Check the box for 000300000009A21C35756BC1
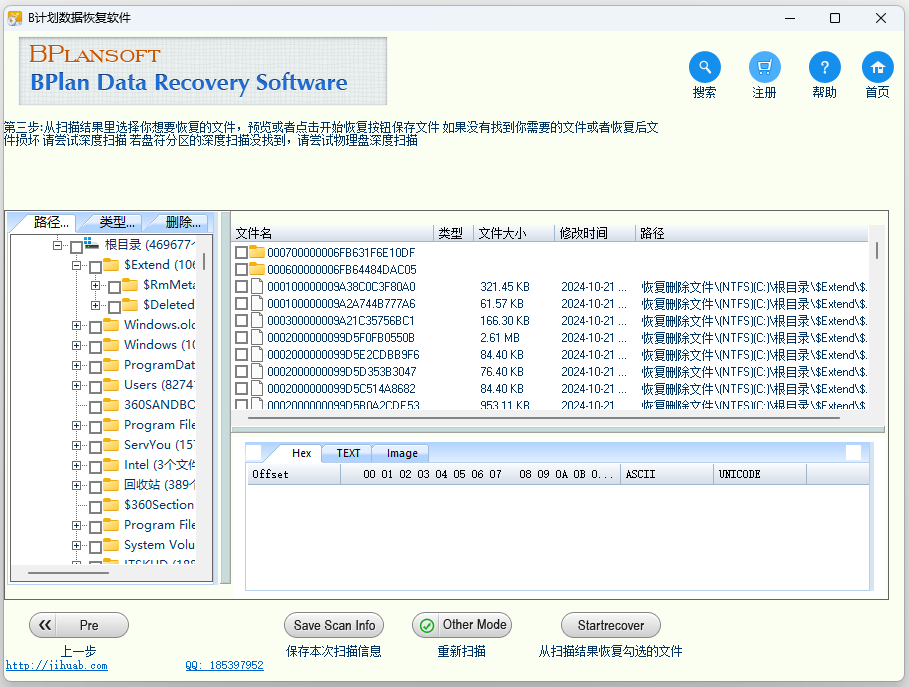909x687 pixels. (x=241, y=321)
